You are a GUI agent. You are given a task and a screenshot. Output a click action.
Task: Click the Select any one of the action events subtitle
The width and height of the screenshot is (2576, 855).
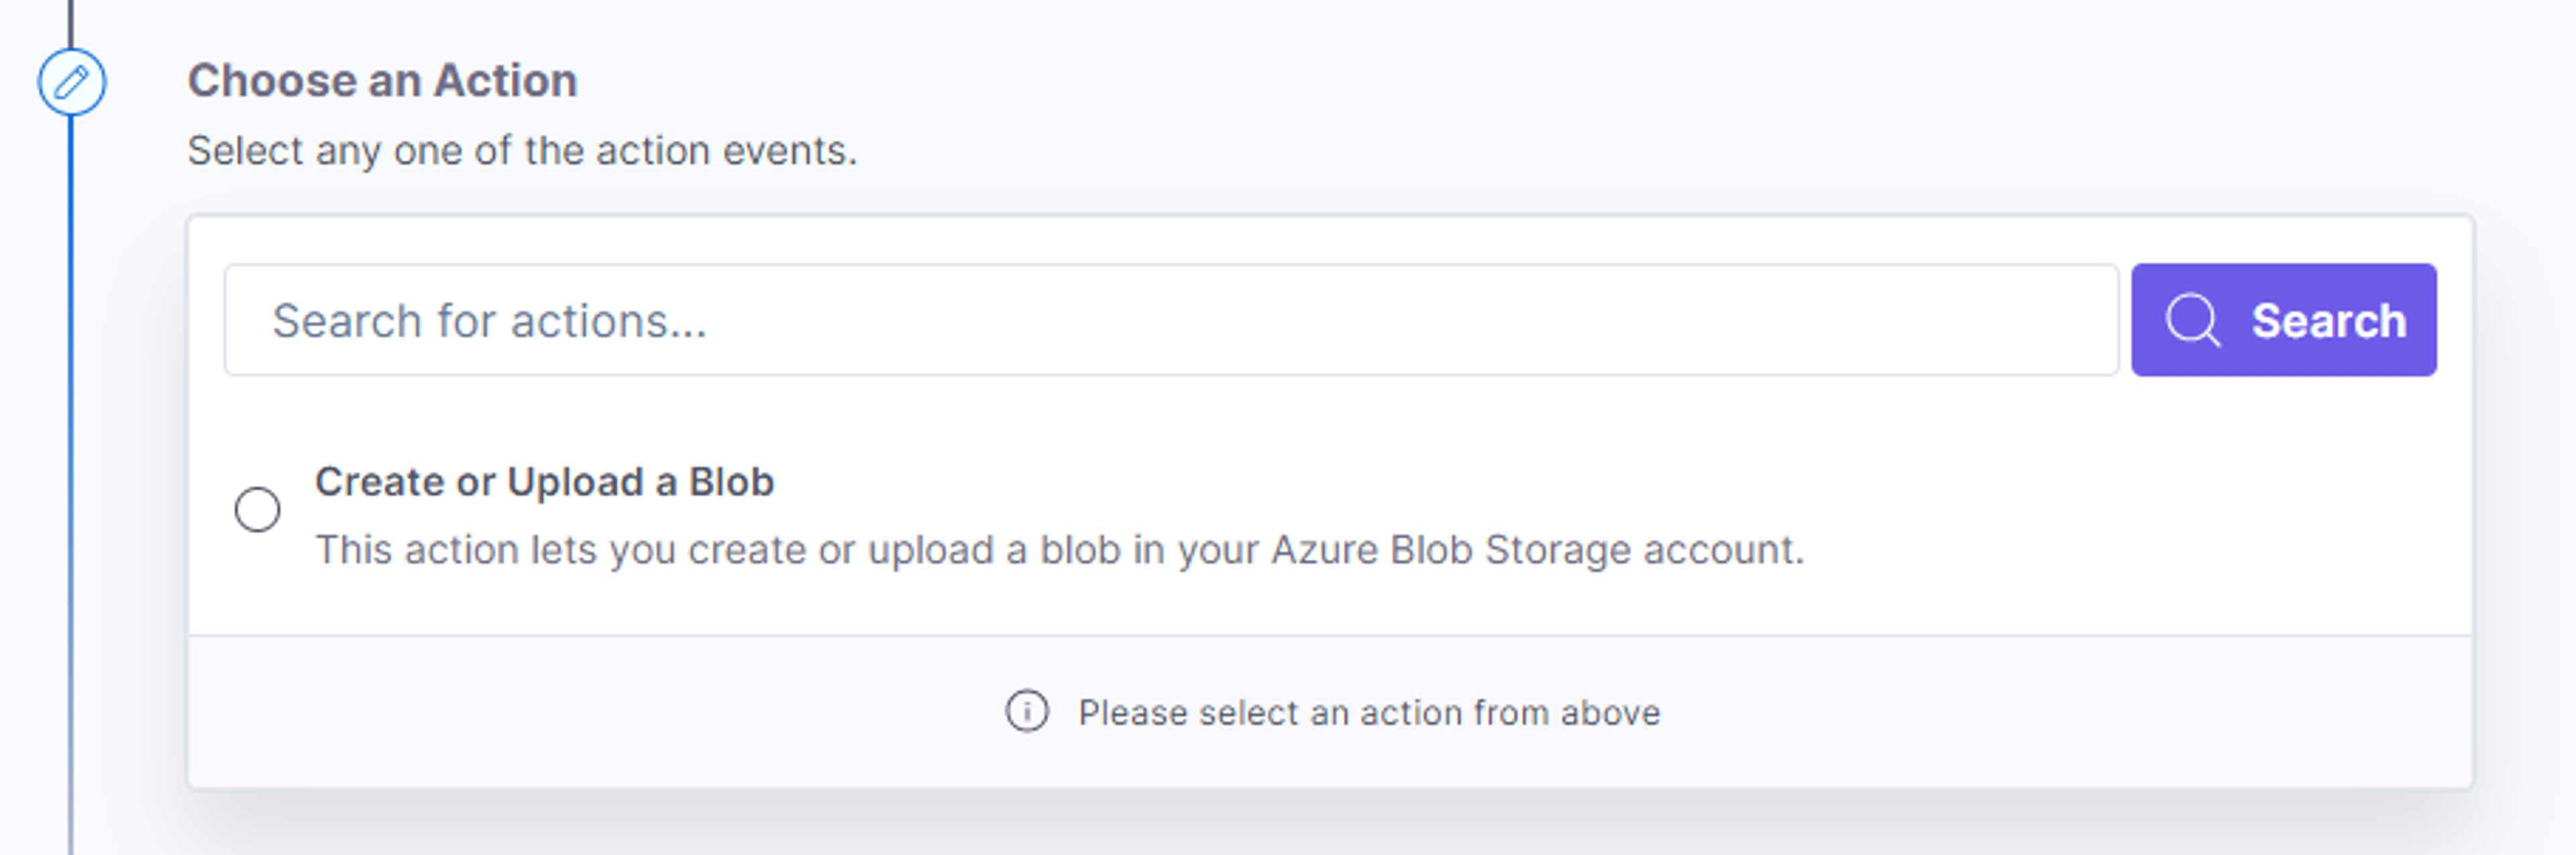pos(522,151)
